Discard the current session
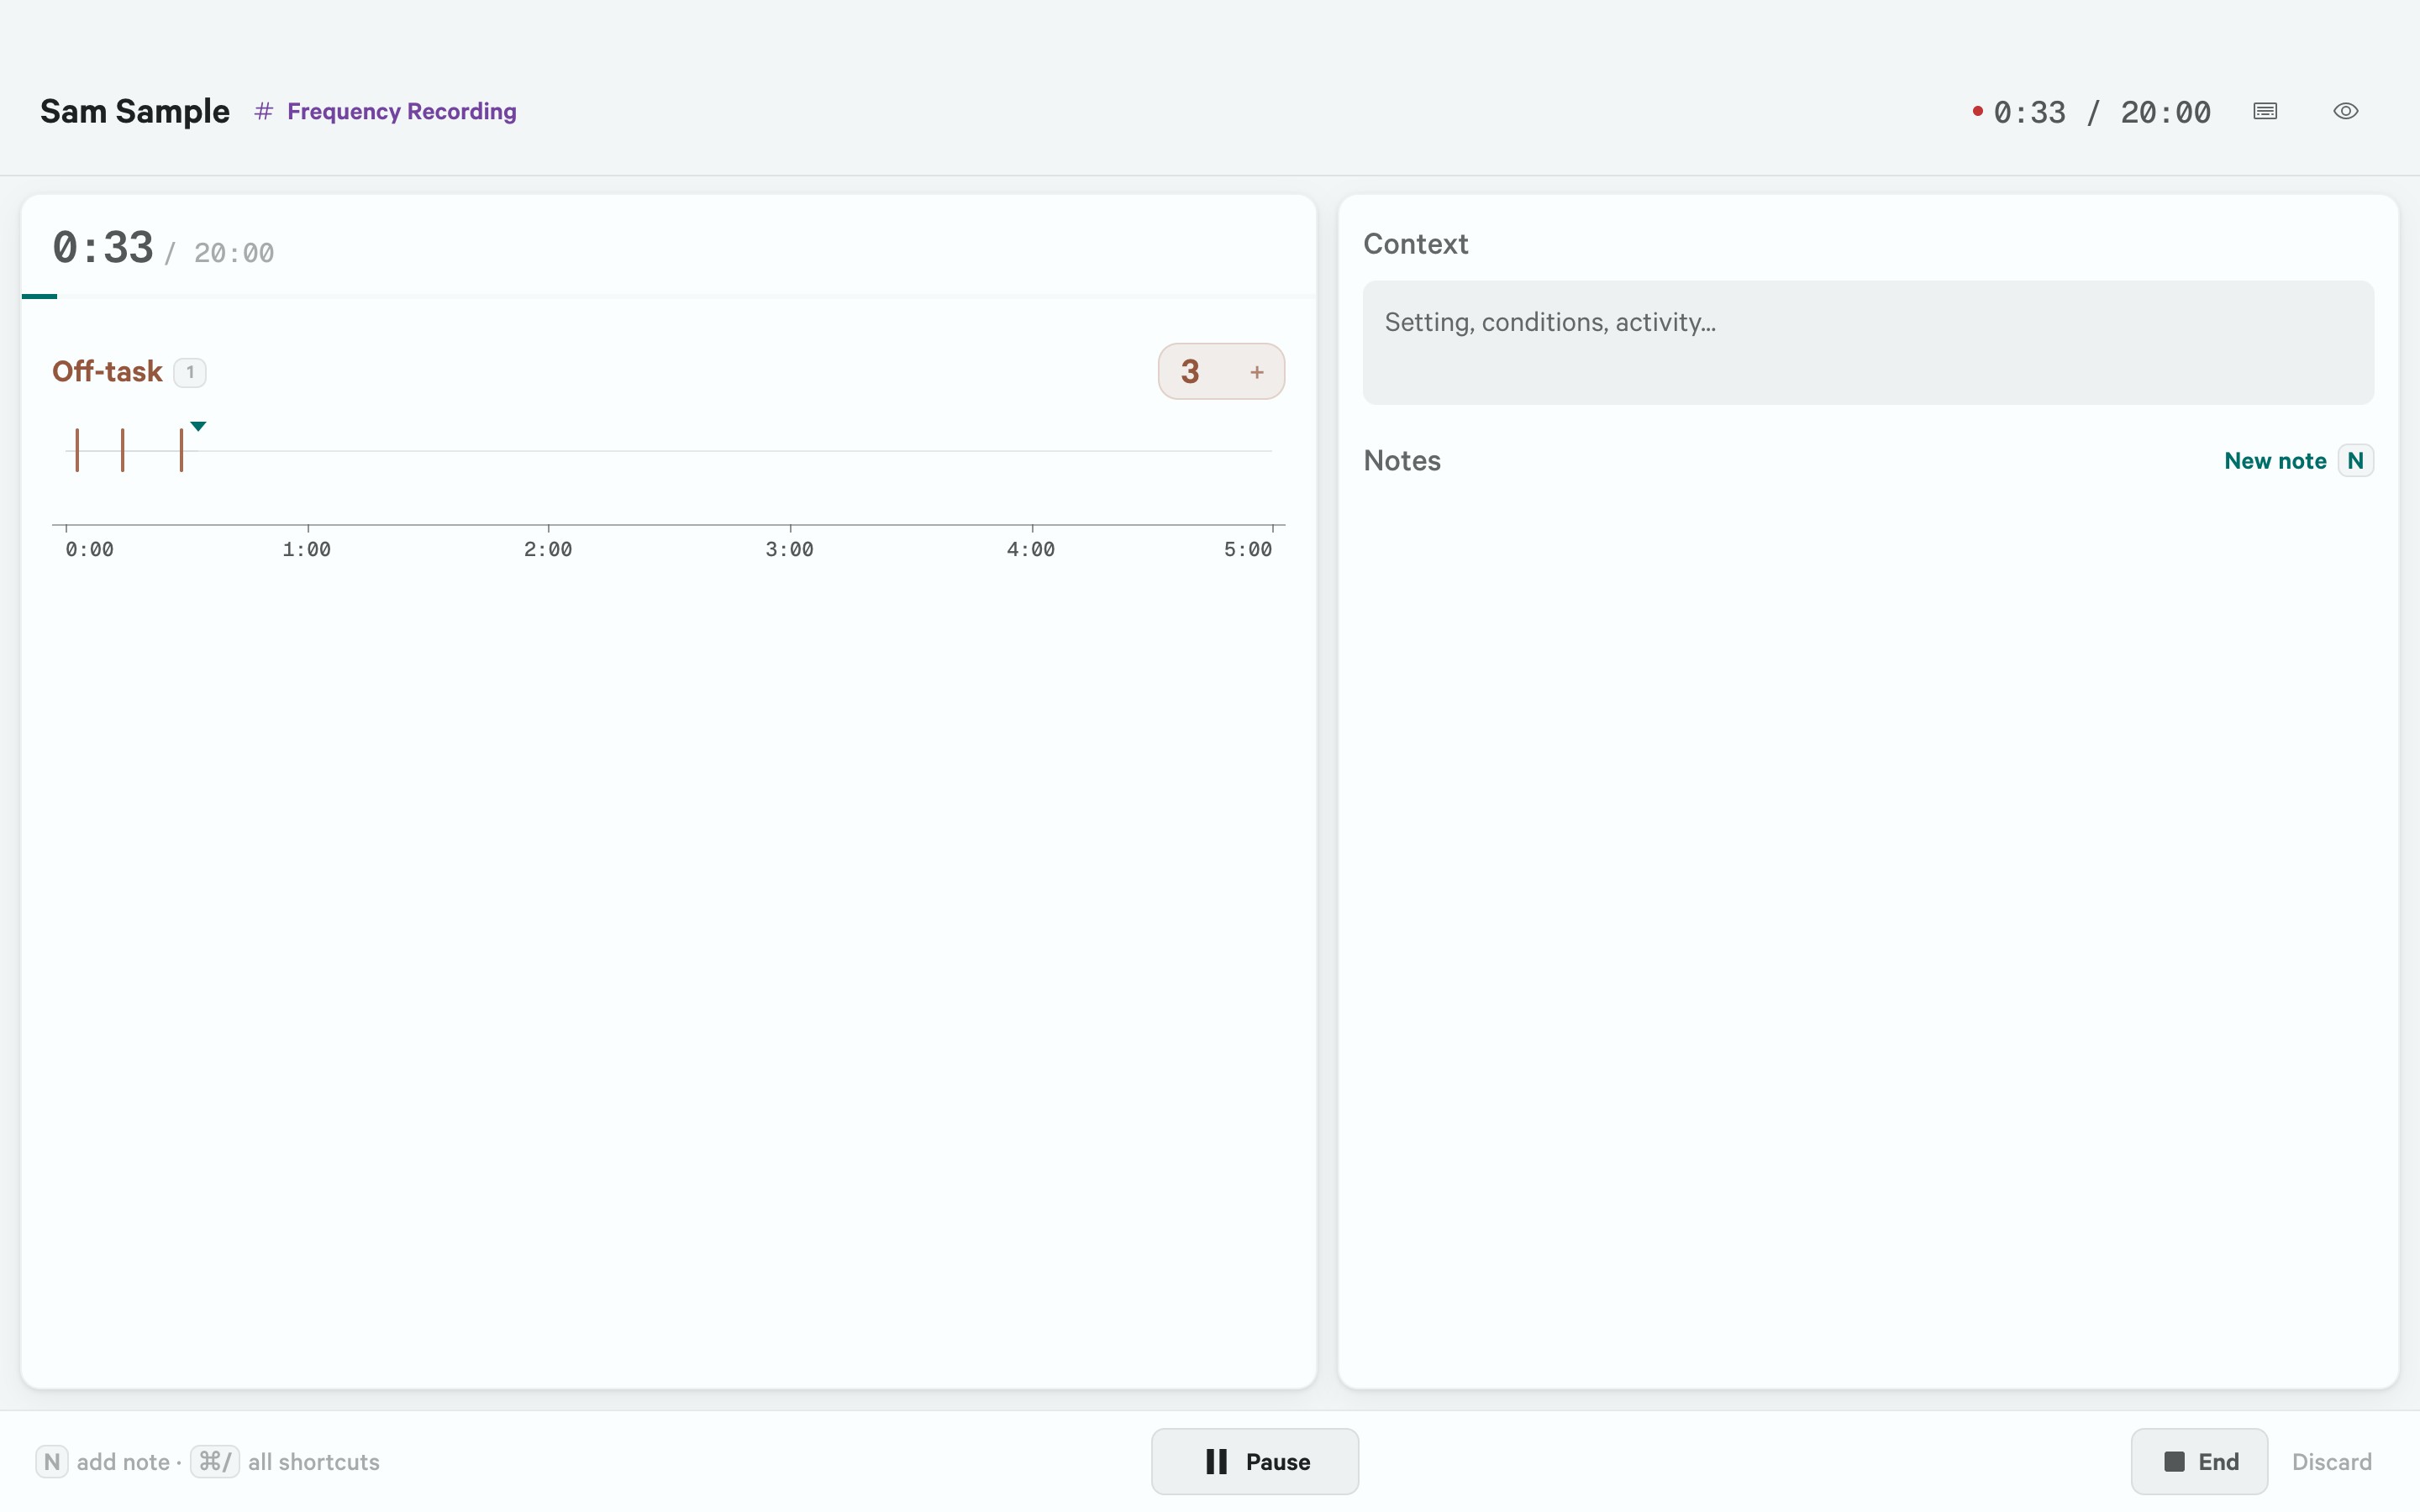Screen dimensions: 2420x1512 tap(2331, 1461)
